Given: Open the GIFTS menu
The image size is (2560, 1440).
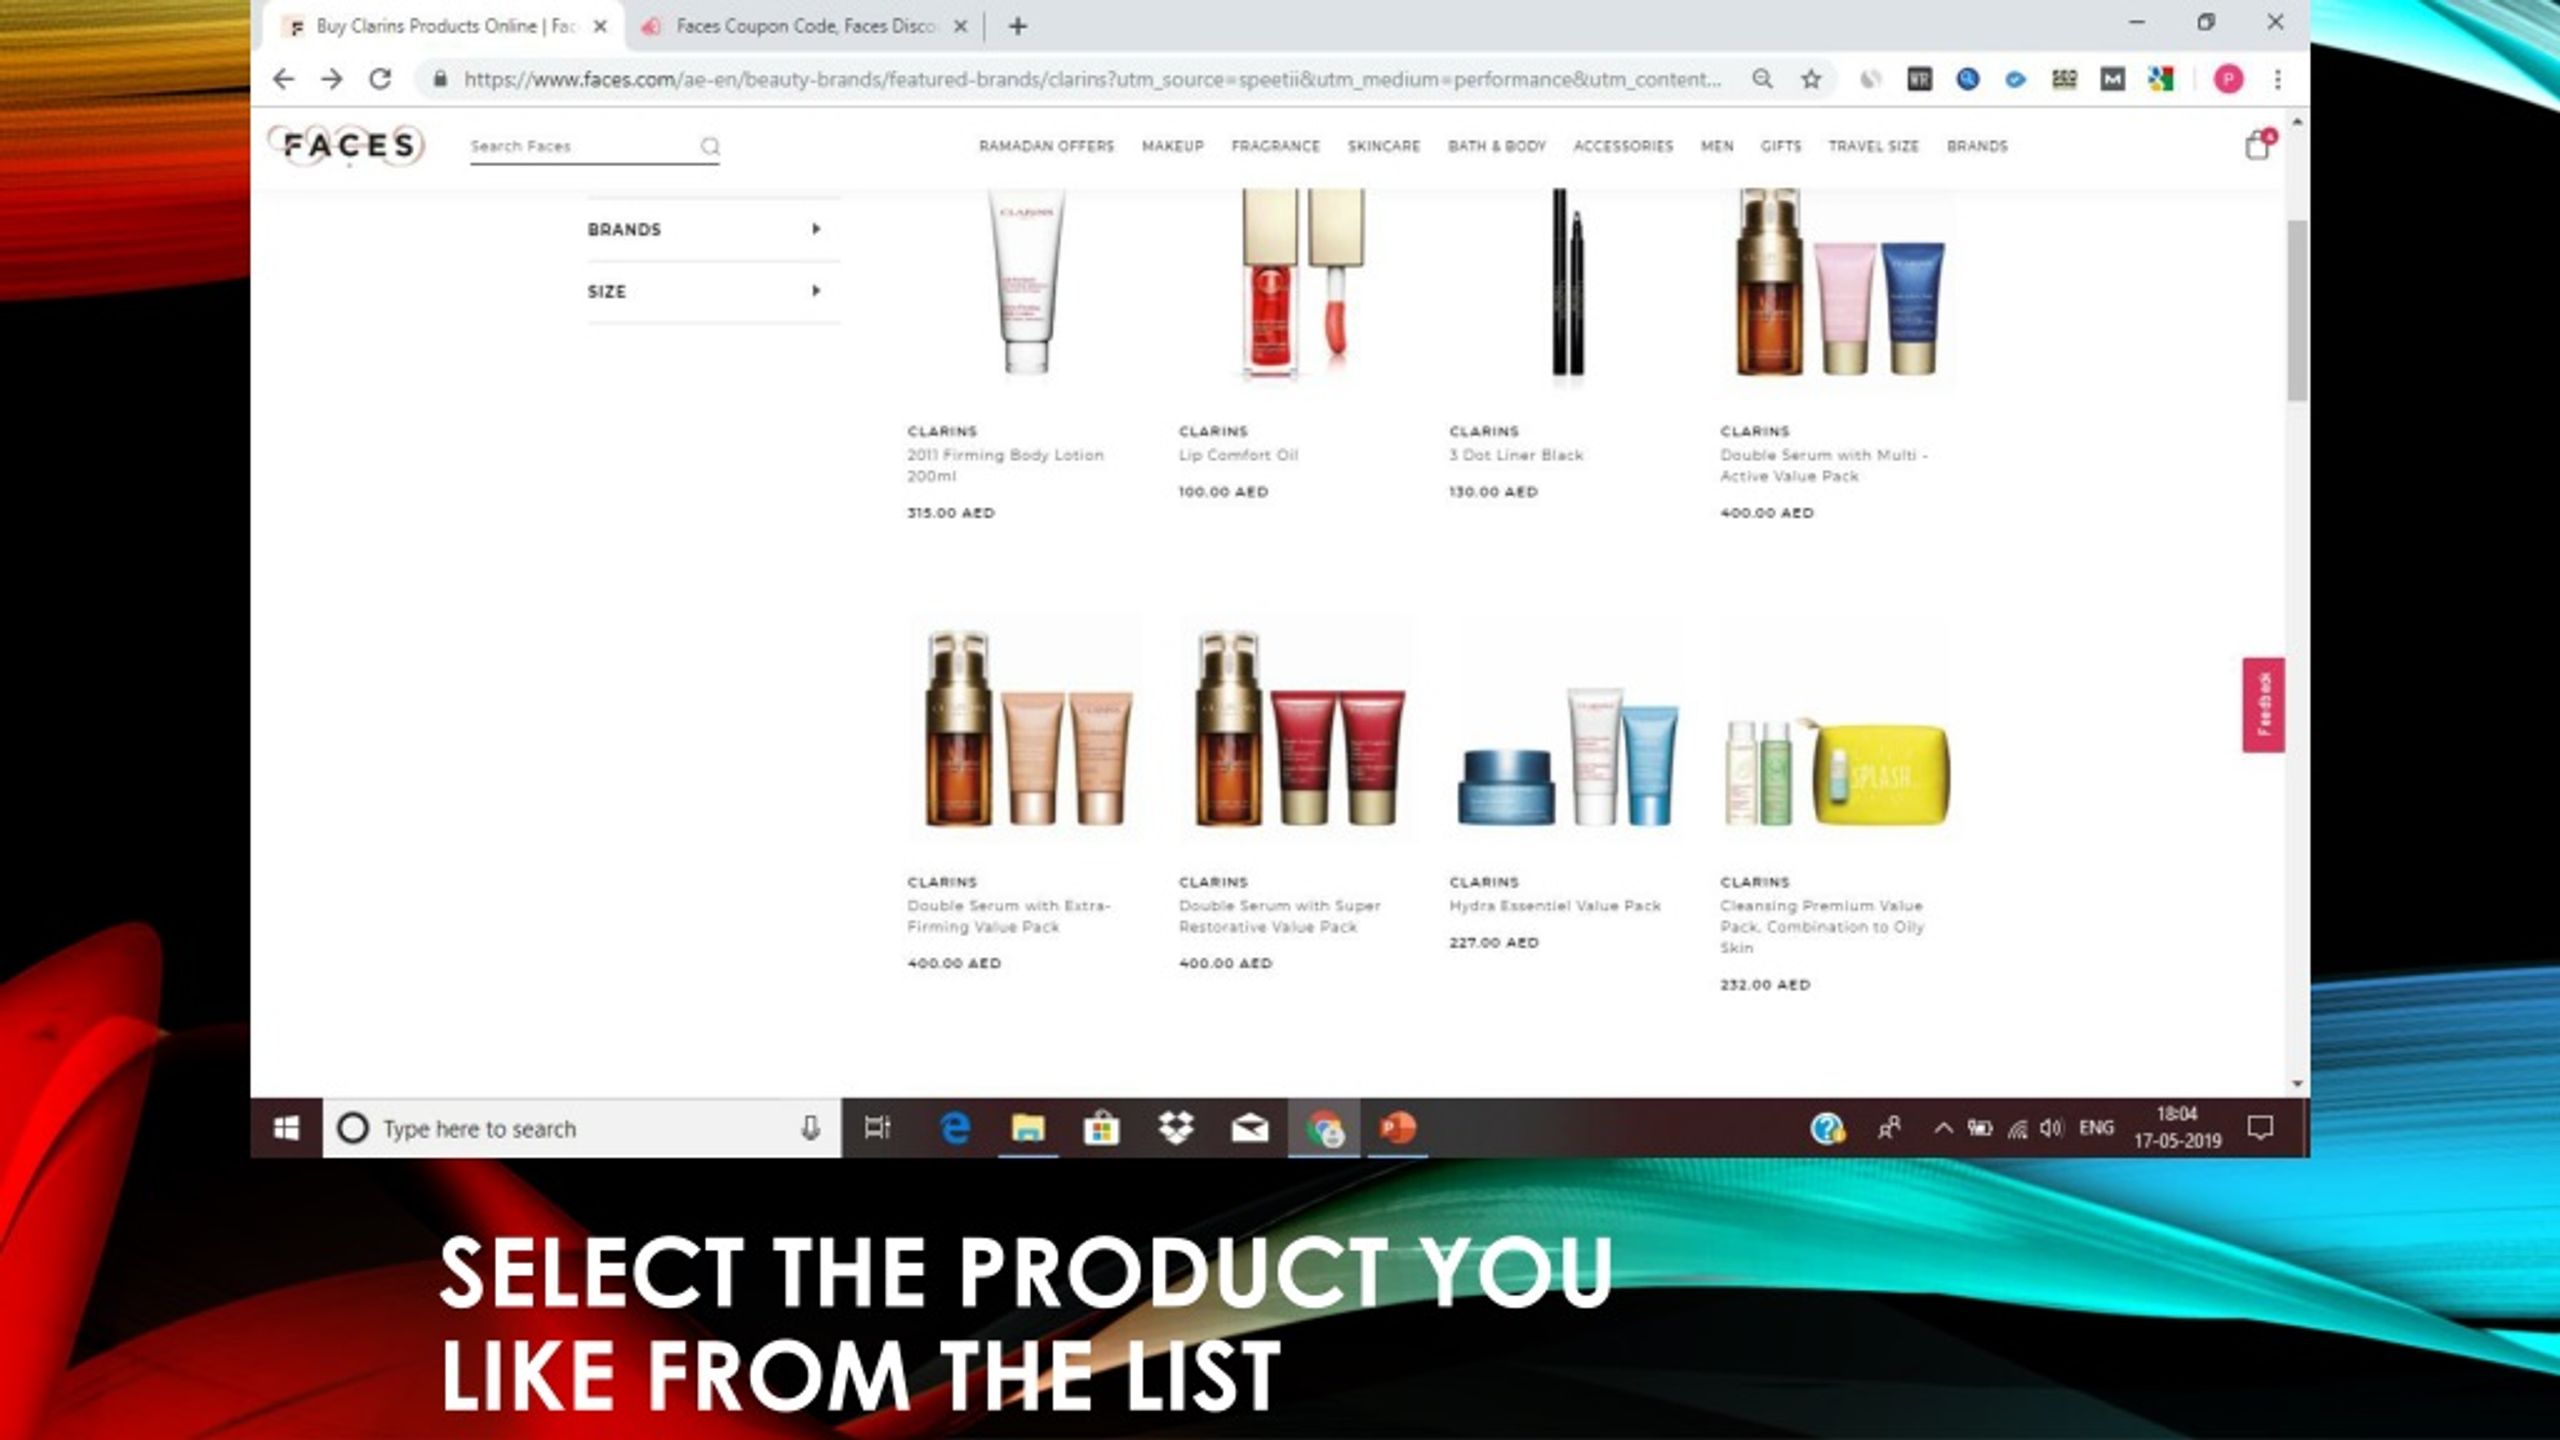Looking at the screenshot, I should (x=1780, y=146).
